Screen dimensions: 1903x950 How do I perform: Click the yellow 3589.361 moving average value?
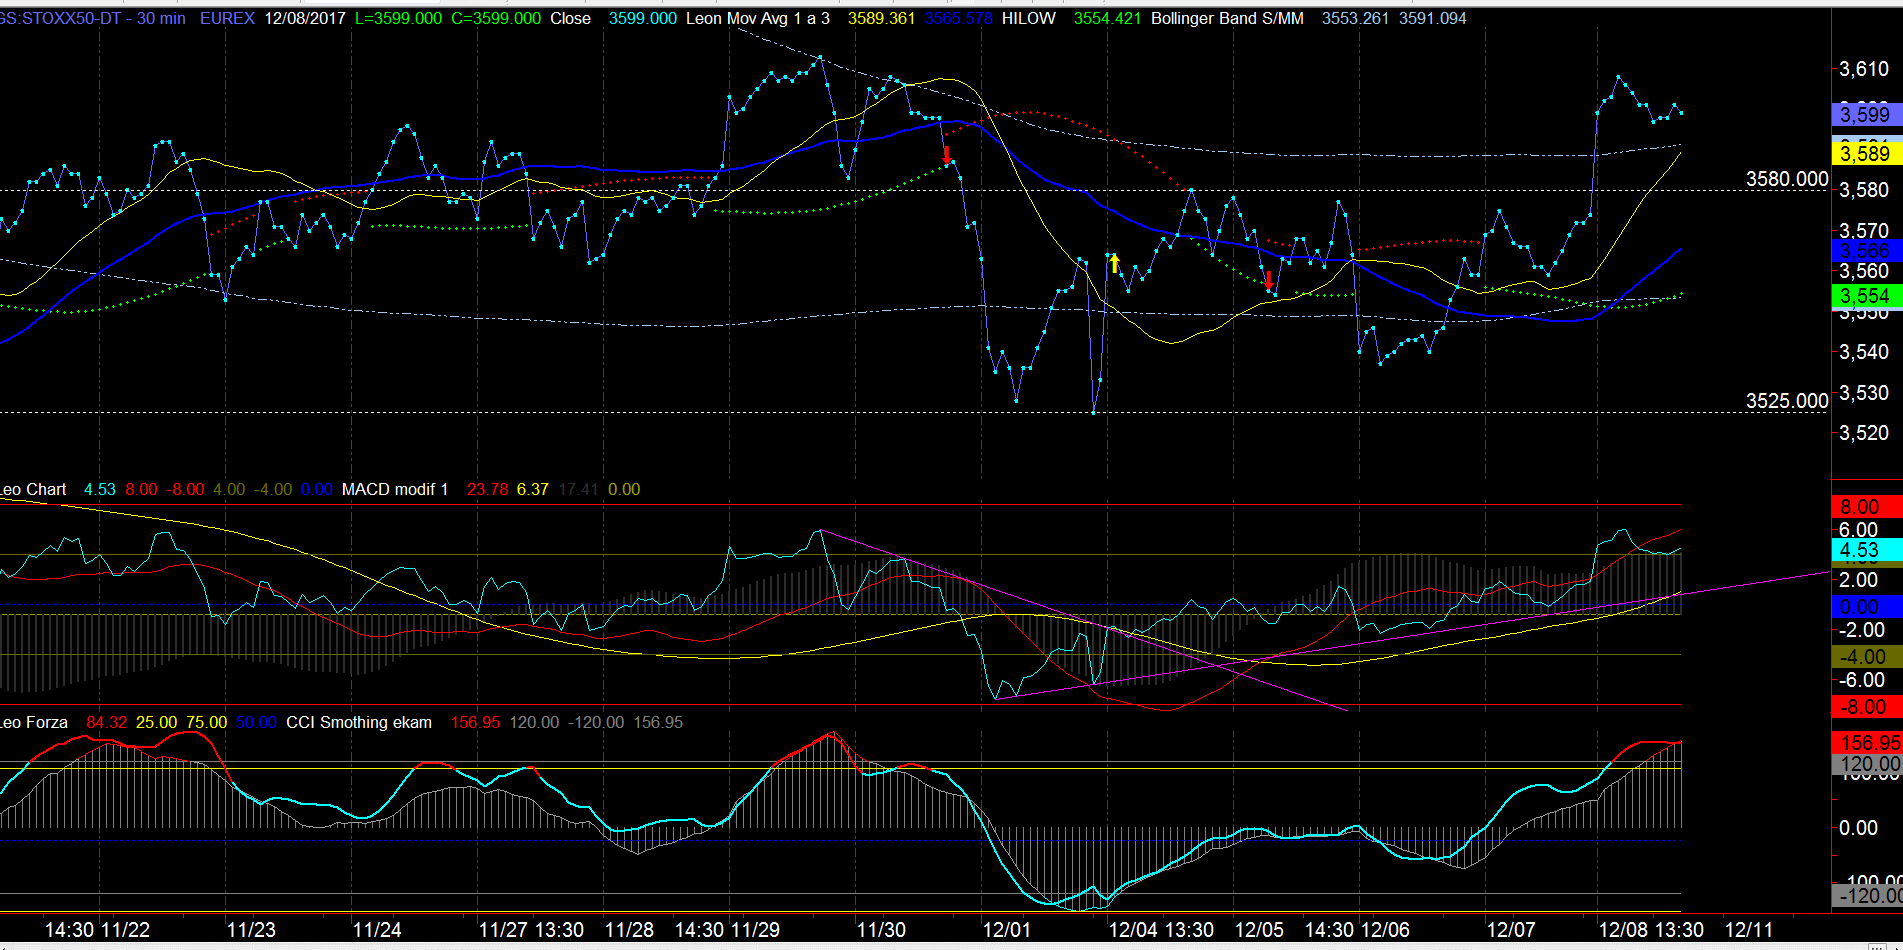coord(881,18)
